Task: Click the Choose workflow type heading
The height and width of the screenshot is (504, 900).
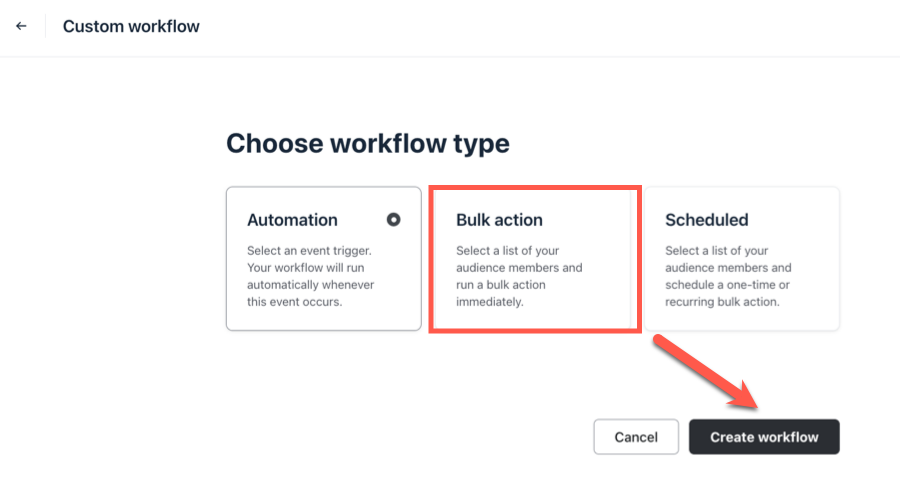Action: click(x=367, y=143)
